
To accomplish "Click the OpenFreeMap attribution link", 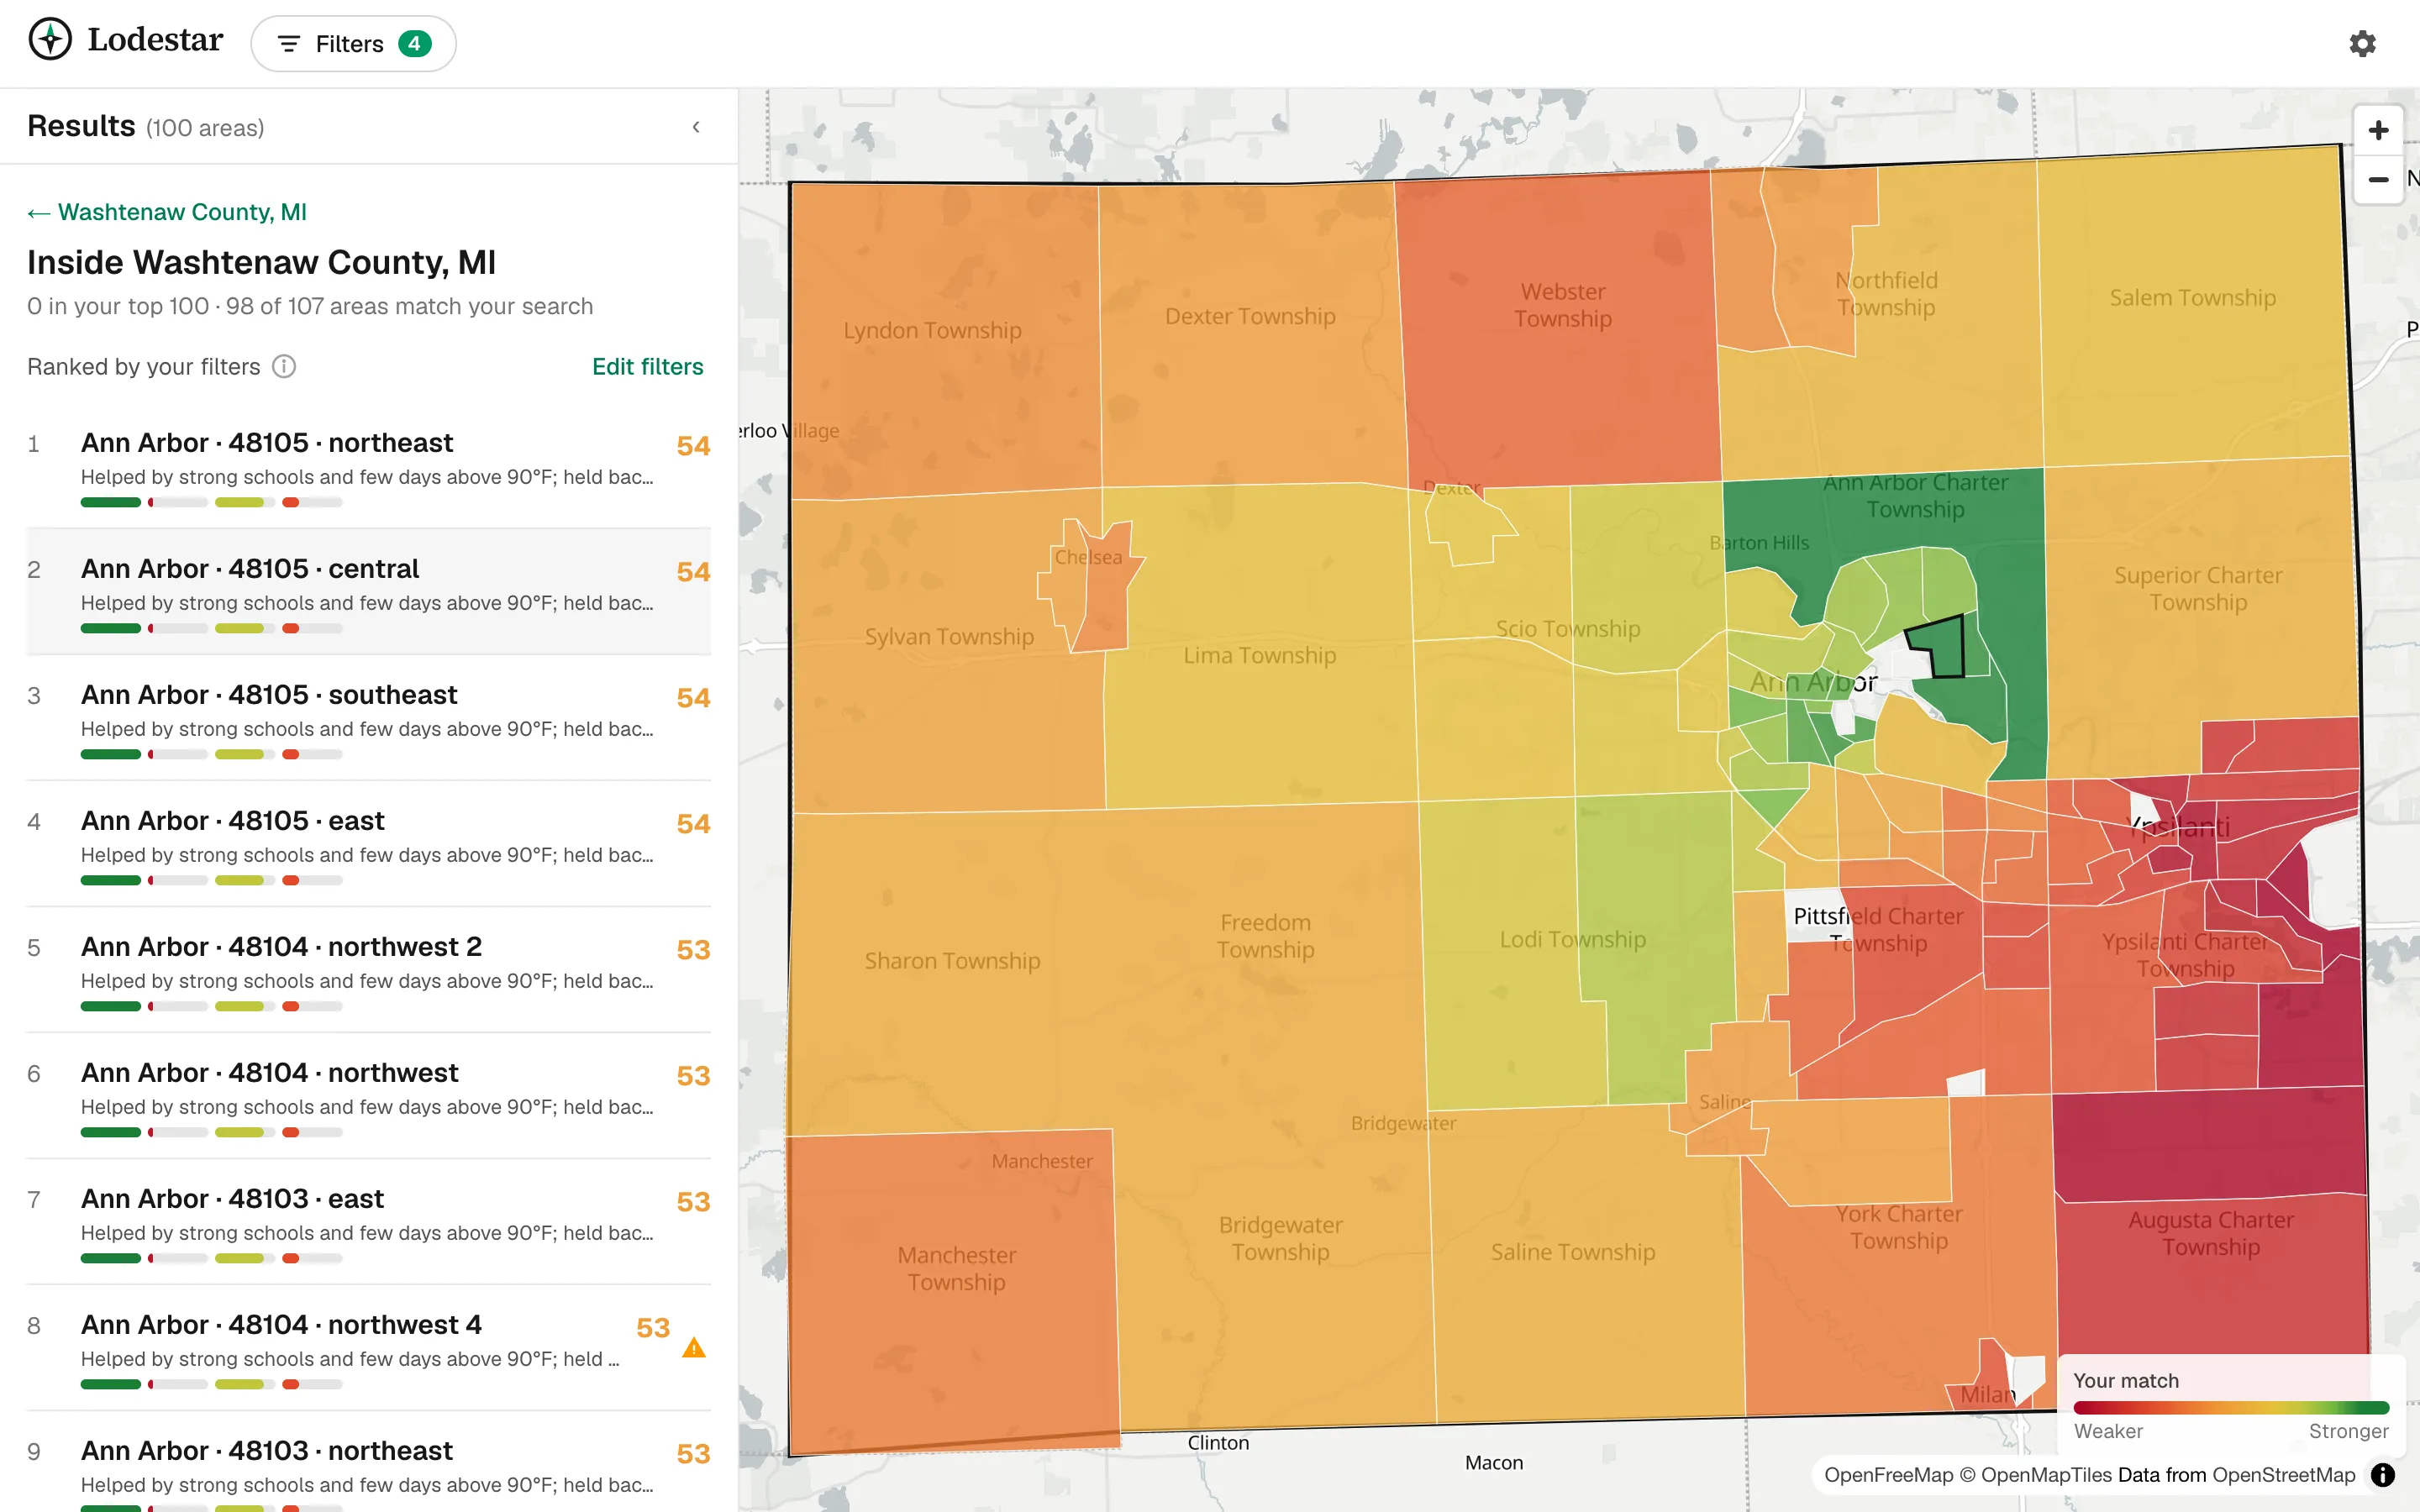I will pos(1887,1475).
